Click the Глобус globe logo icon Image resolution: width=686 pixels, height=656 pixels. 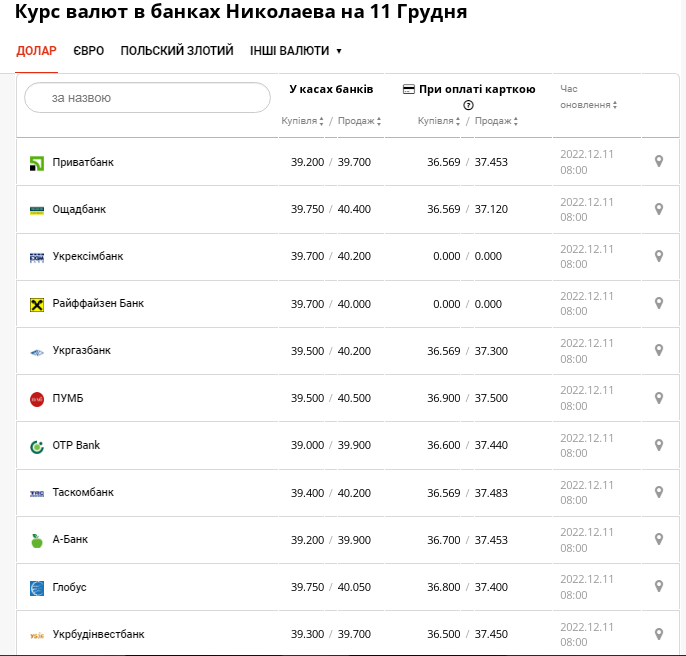tap(37, 588)
